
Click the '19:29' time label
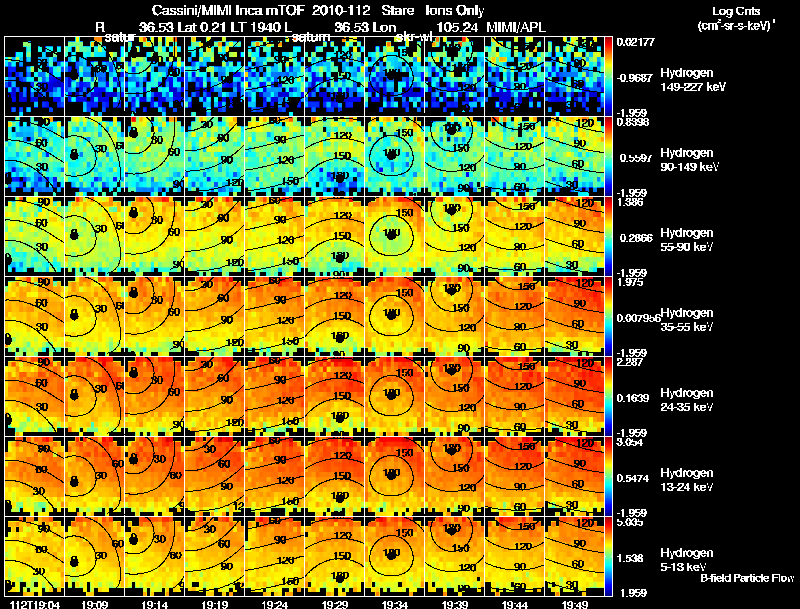[x=335, y=604]
